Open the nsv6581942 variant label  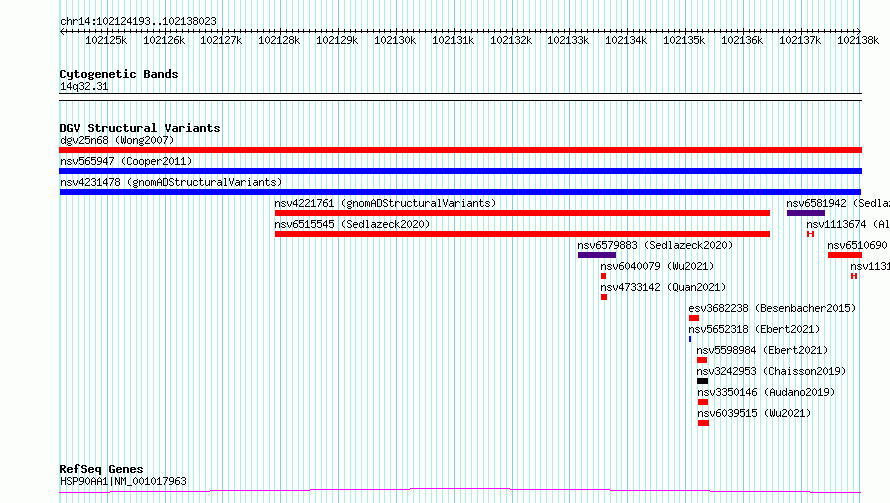click(x=838, y=203)
